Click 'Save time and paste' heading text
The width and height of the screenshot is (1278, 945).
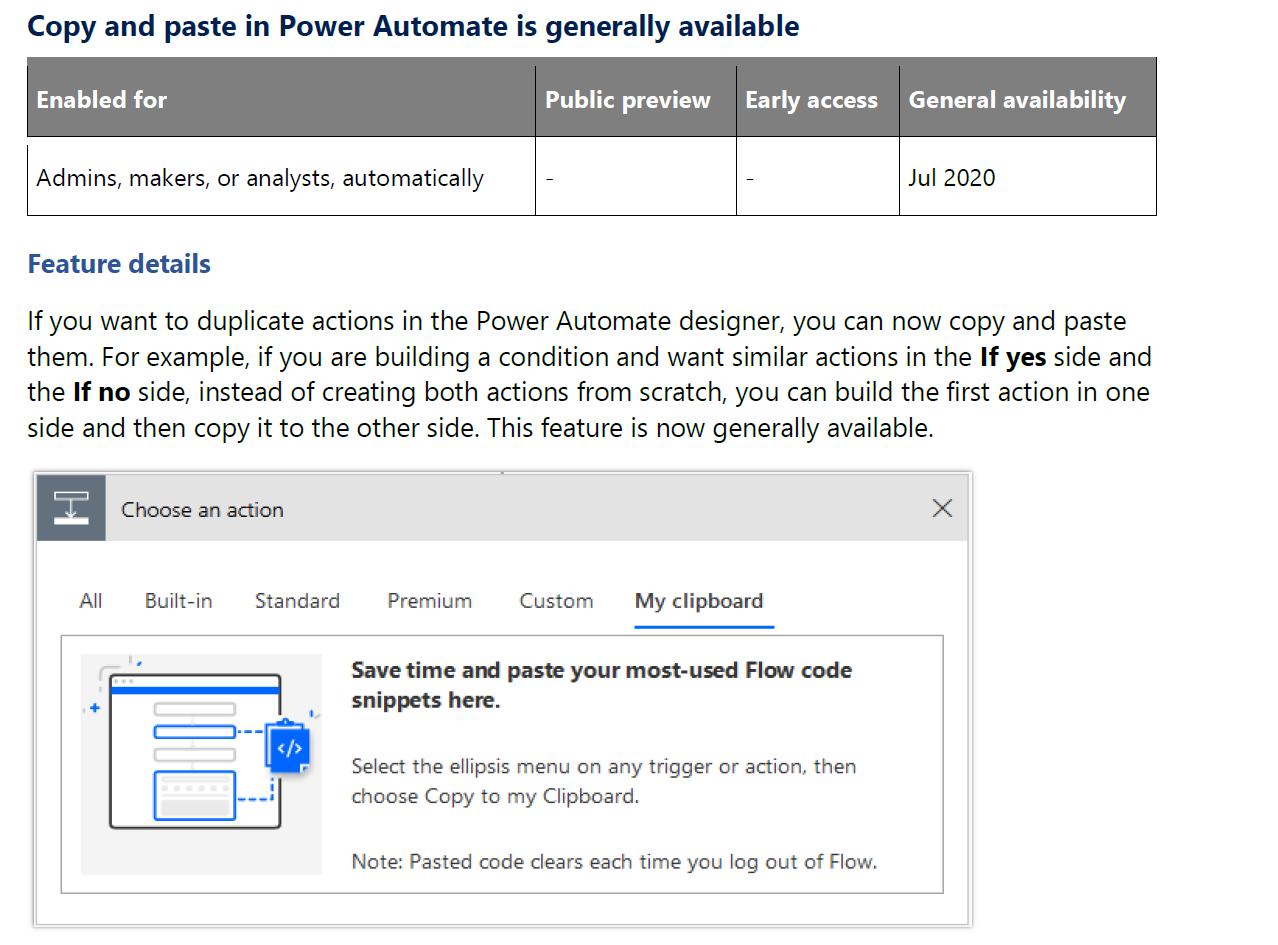pos(601,685)
